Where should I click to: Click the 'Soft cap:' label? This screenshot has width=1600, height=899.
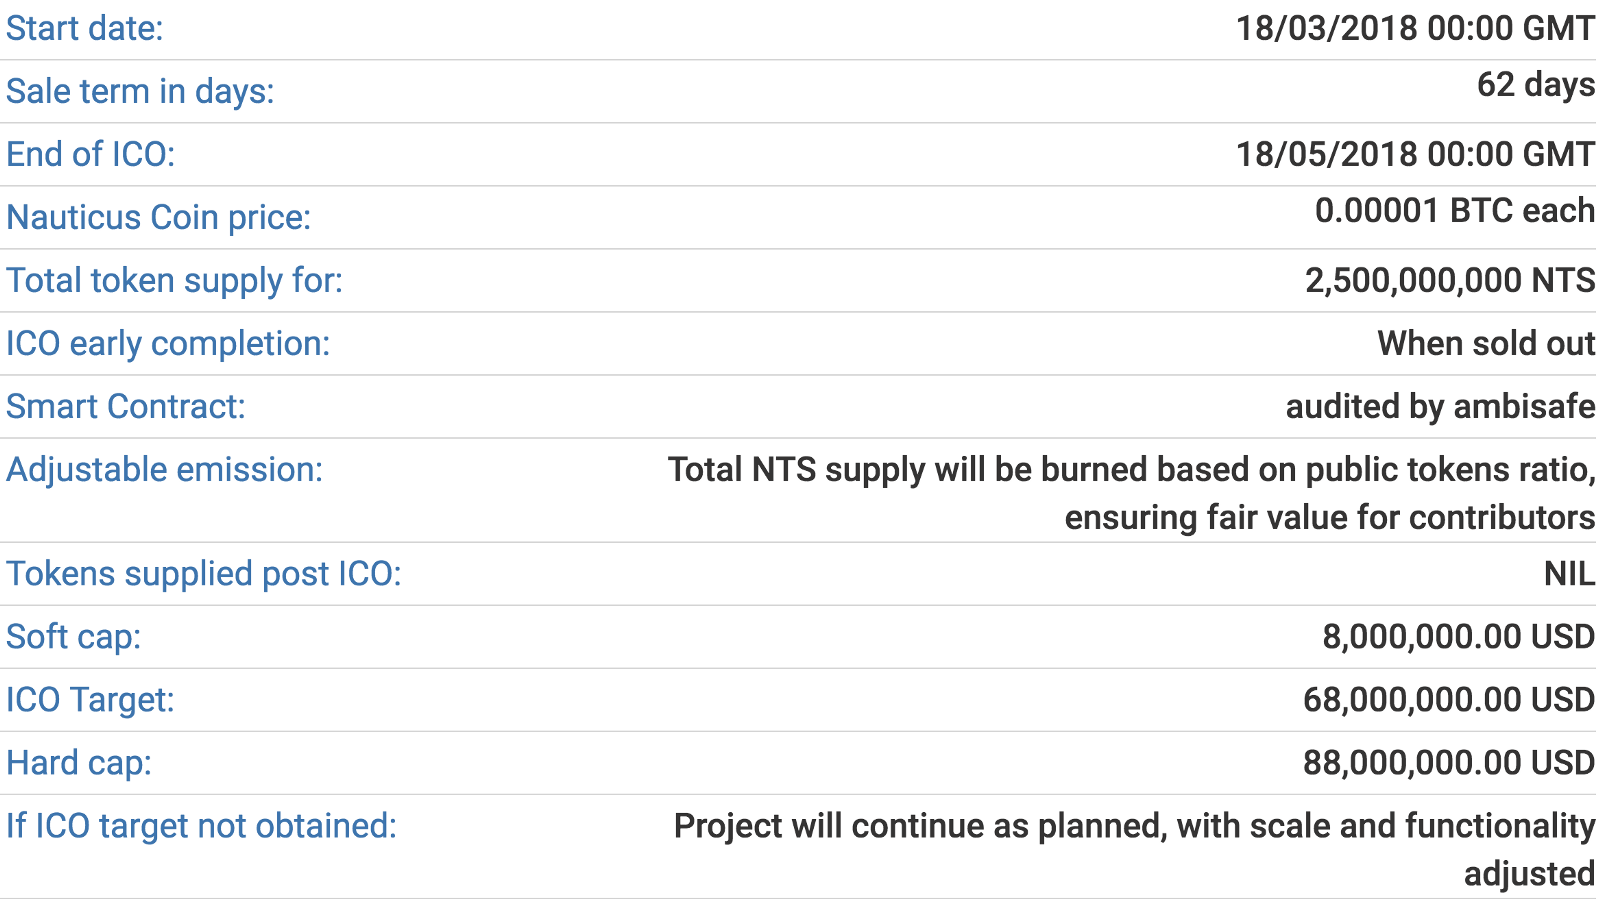pos(74,636)
